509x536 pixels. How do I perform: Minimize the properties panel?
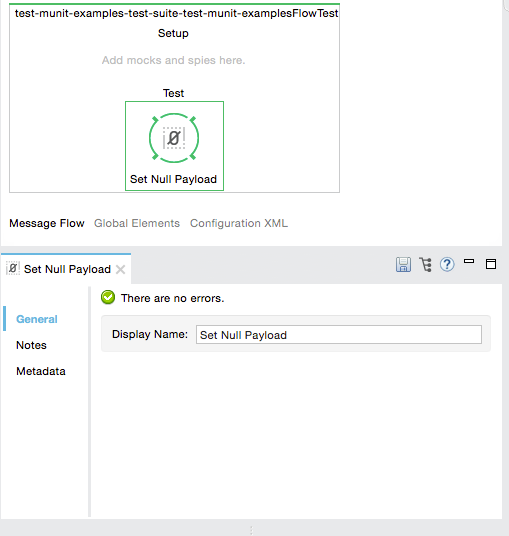[x=469, y=262]
